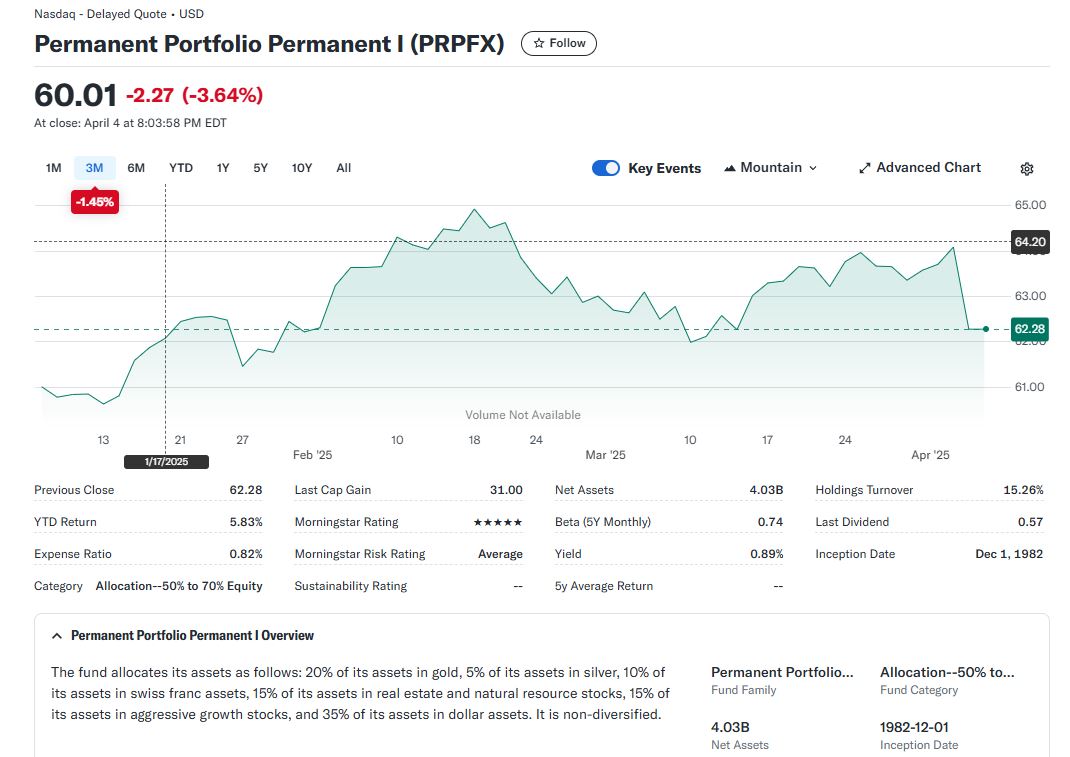
Task: Click the Morningstar five-star rating
Action: (497, 522)
